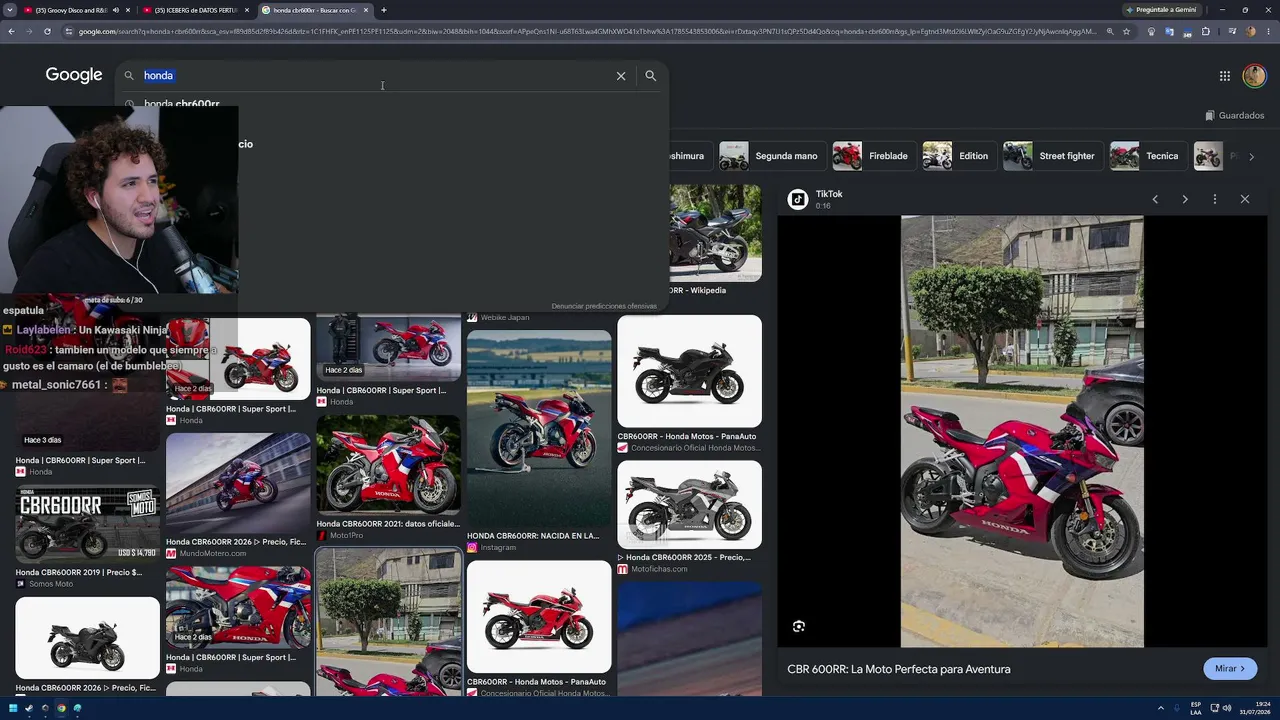Open Honda CBR600RR 2025 Motofichas thumbnail
This screenshot has width=1280, height=720.
[689, 504]
